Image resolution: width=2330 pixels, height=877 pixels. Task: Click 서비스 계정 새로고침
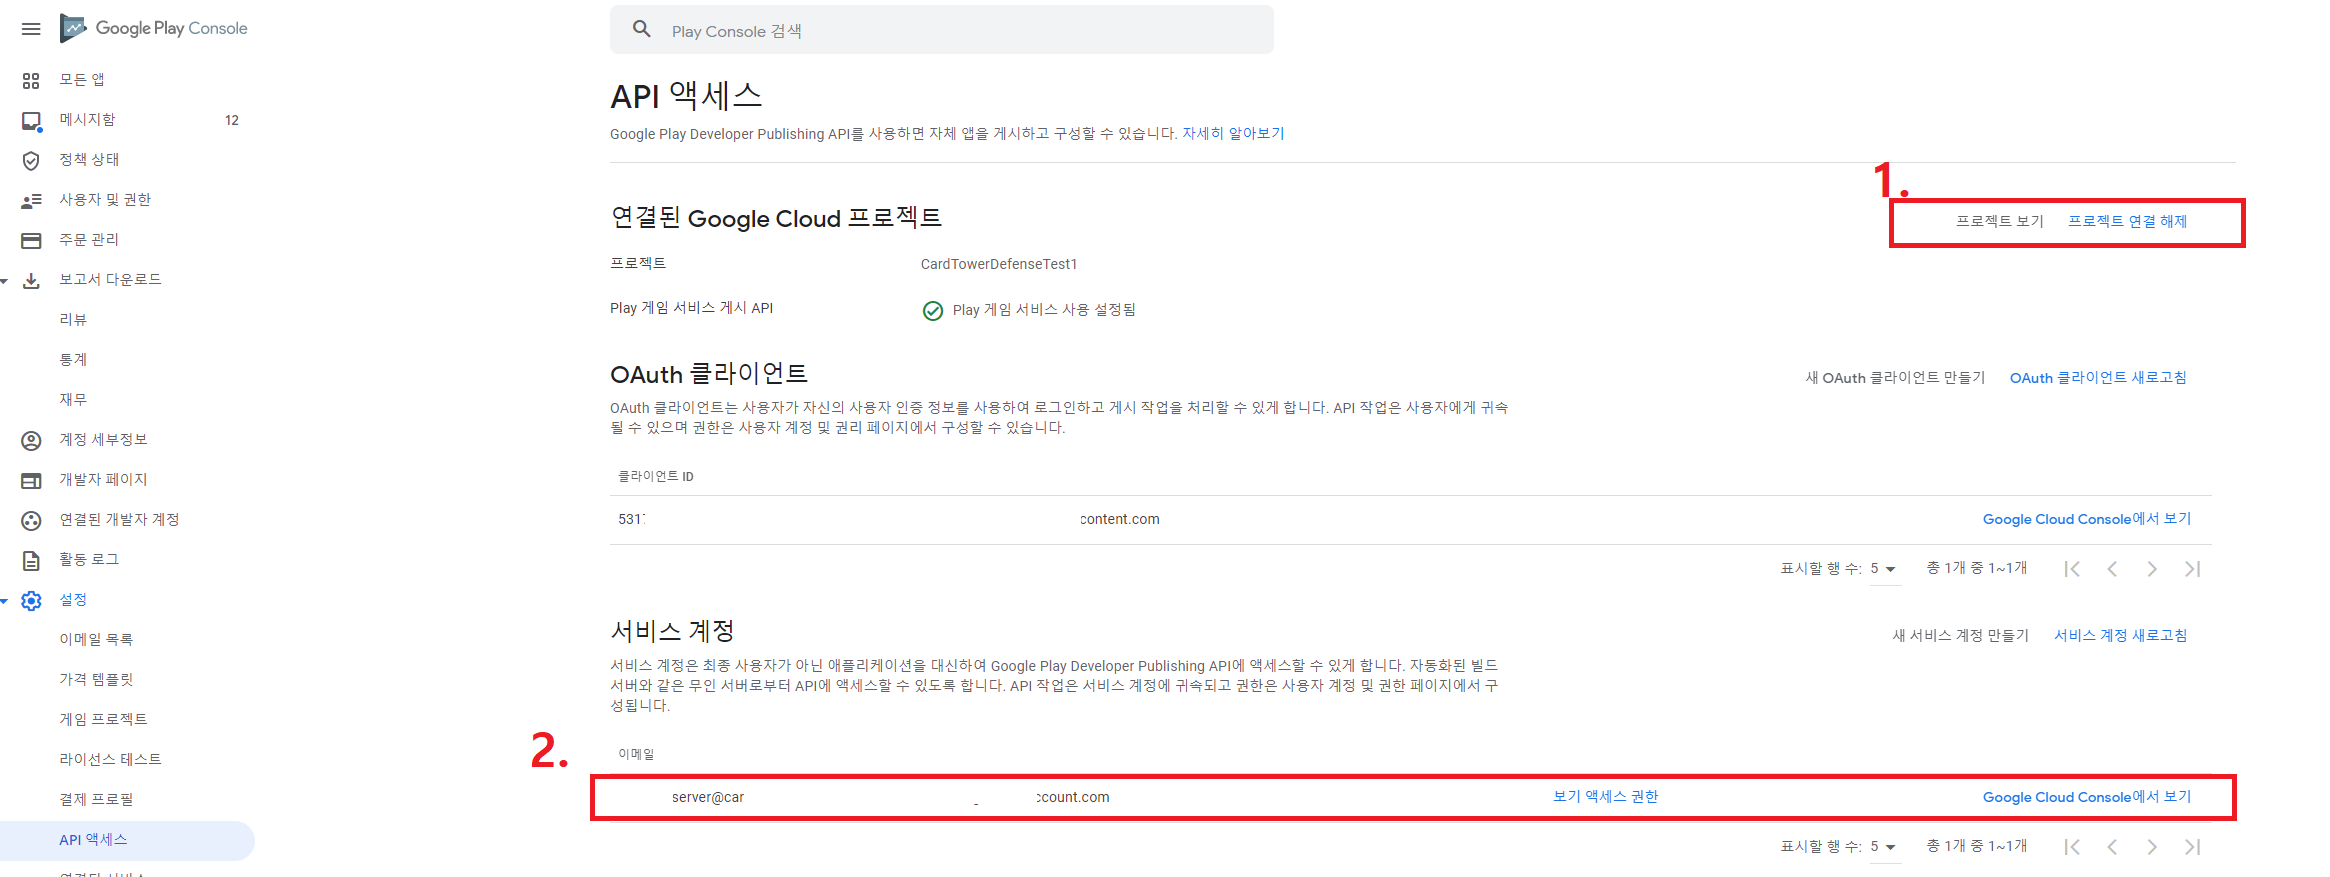[x=2121, y=635]
